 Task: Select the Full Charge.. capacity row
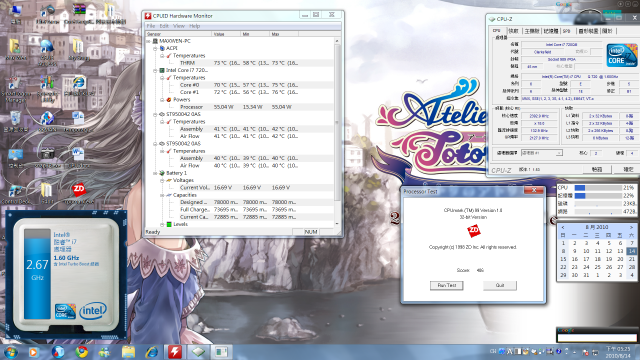(x=240, y=210)
